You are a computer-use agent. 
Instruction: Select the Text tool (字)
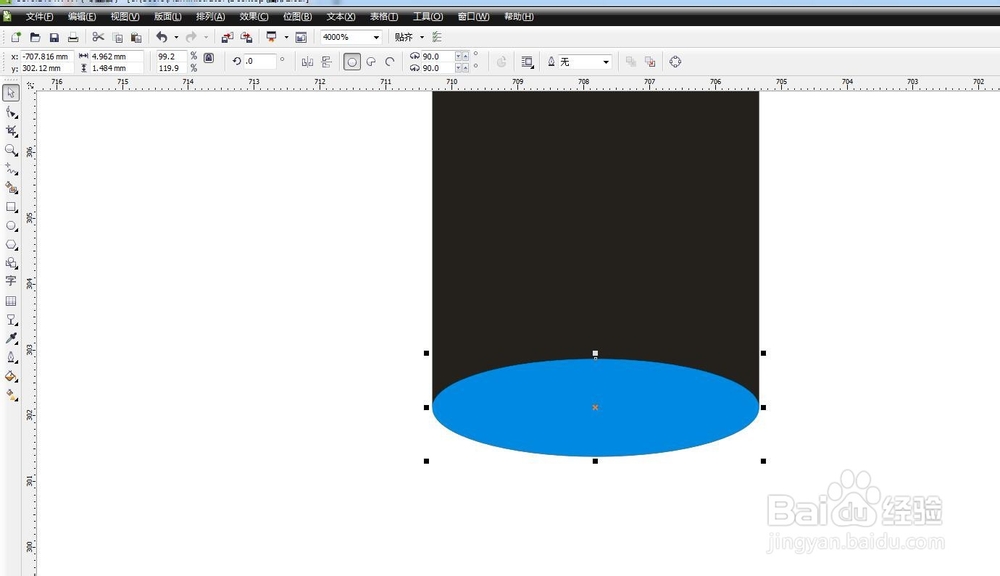(x=11, y=281)
